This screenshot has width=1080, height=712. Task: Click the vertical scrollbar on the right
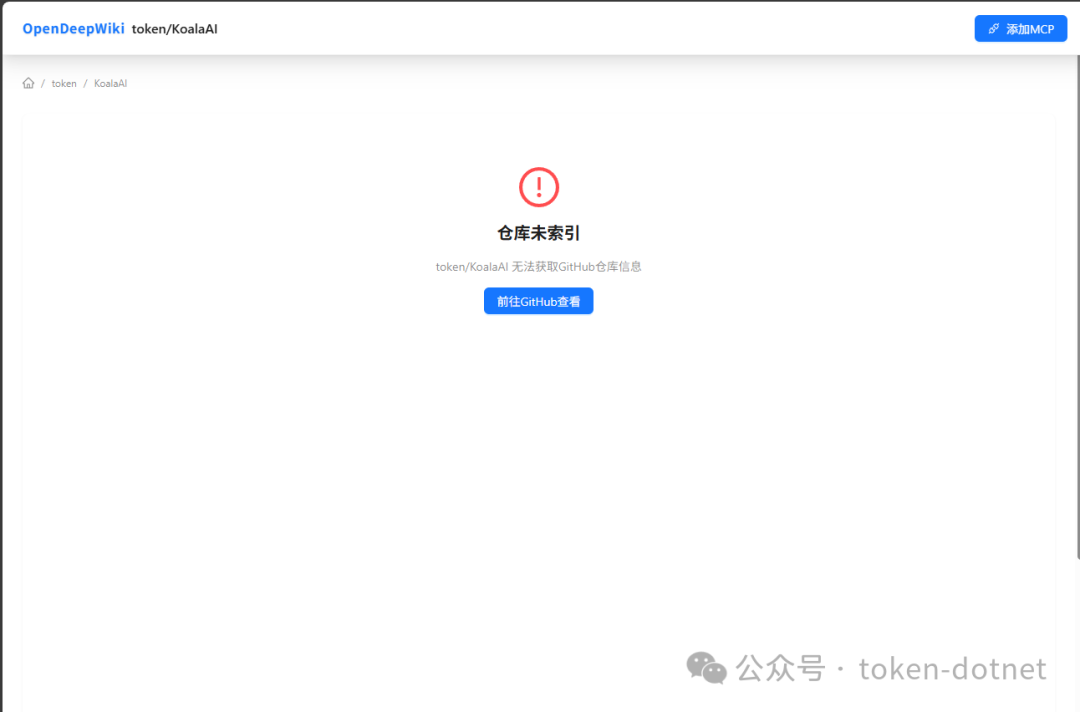tap(1077, 306)
